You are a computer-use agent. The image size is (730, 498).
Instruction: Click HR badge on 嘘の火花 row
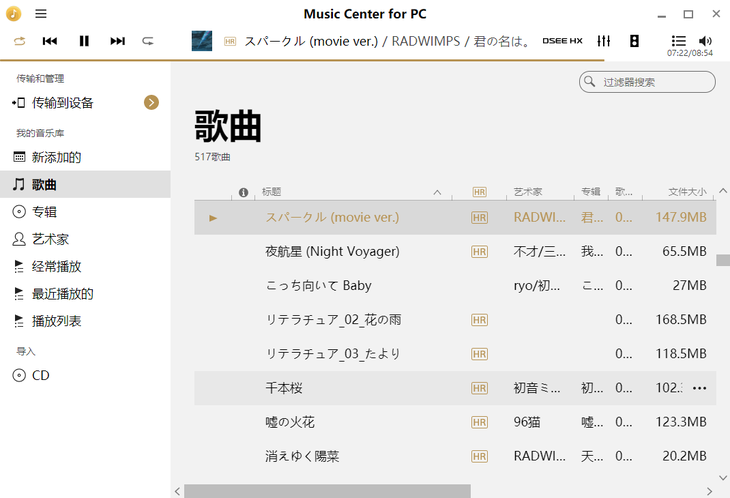[480, 422]
